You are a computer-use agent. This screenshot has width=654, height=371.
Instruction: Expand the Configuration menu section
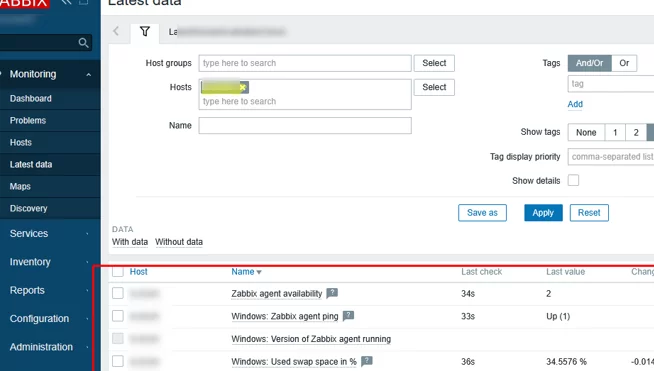[50, 318]
